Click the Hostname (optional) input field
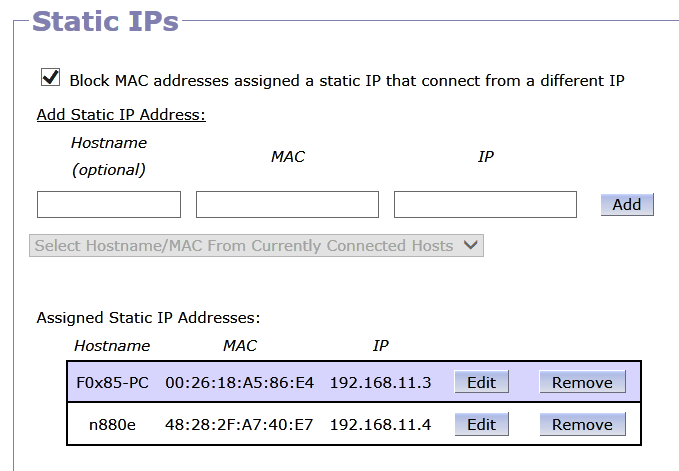This screenshot has height=471, width=679. (x=109, y=204)
